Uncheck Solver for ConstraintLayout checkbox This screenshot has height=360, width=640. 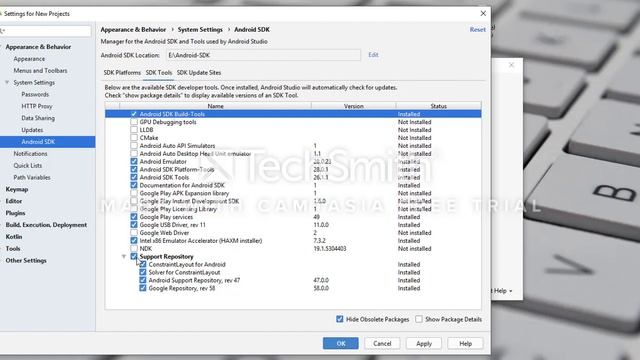pyautogui.click(x=142, y=272)
